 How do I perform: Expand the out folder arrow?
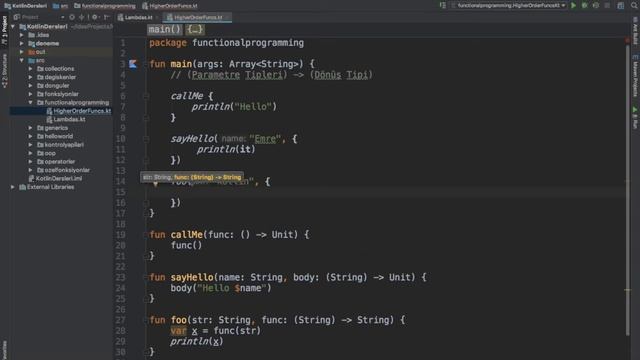[22, 52]
